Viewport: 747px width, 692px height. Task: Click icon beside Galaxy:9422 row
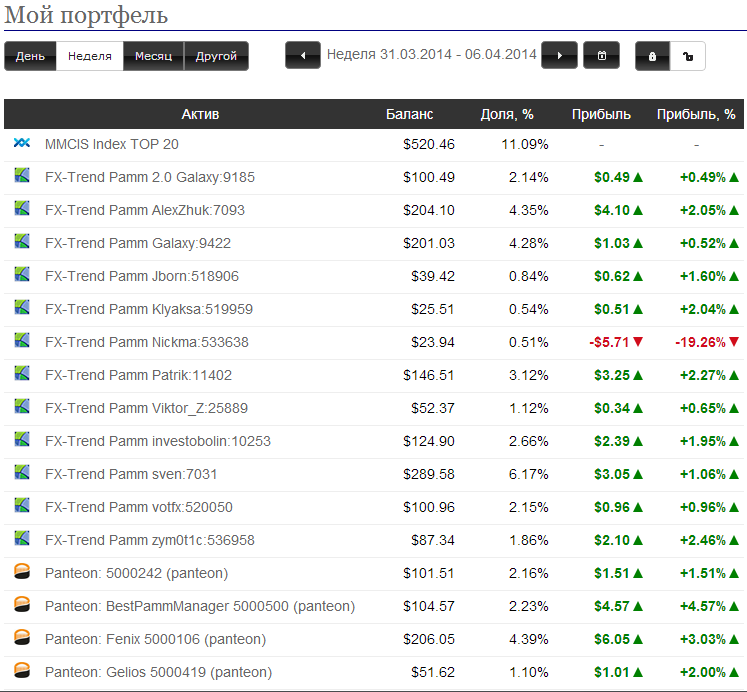(x=22, y=241)
